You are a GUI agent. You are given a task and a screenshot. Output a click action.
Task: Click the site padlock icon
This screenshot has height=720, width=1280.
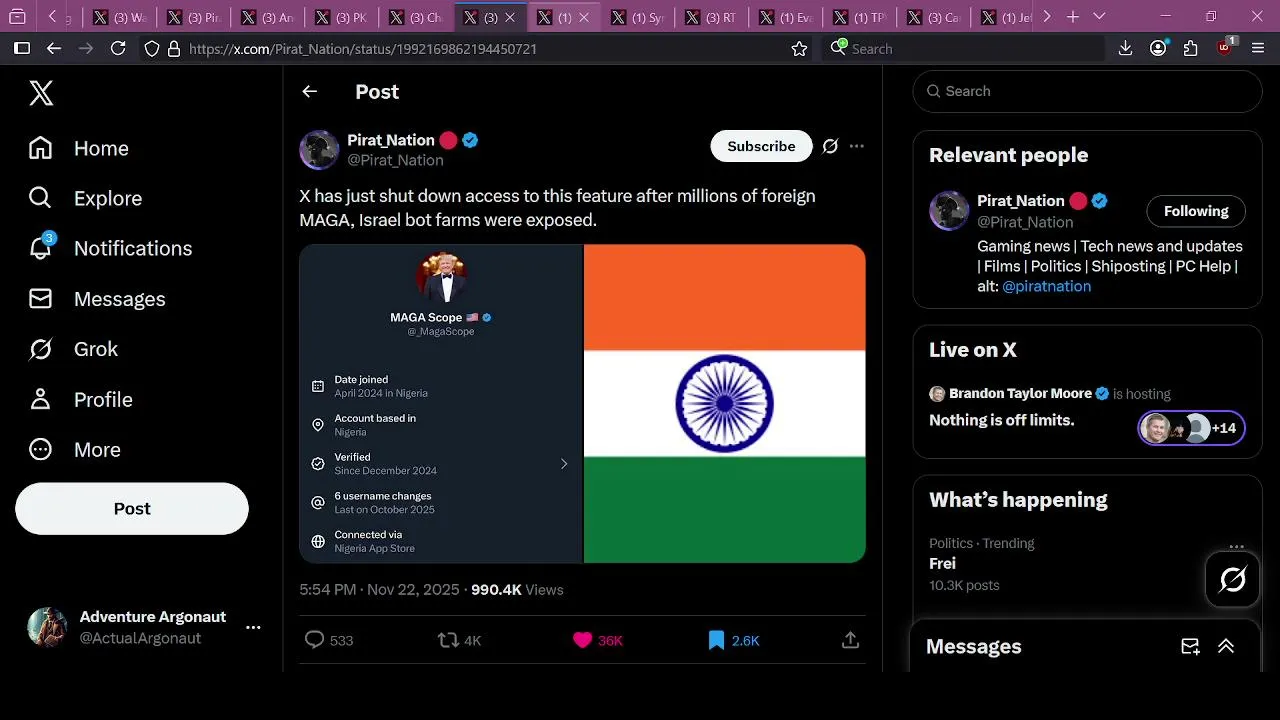174,48
